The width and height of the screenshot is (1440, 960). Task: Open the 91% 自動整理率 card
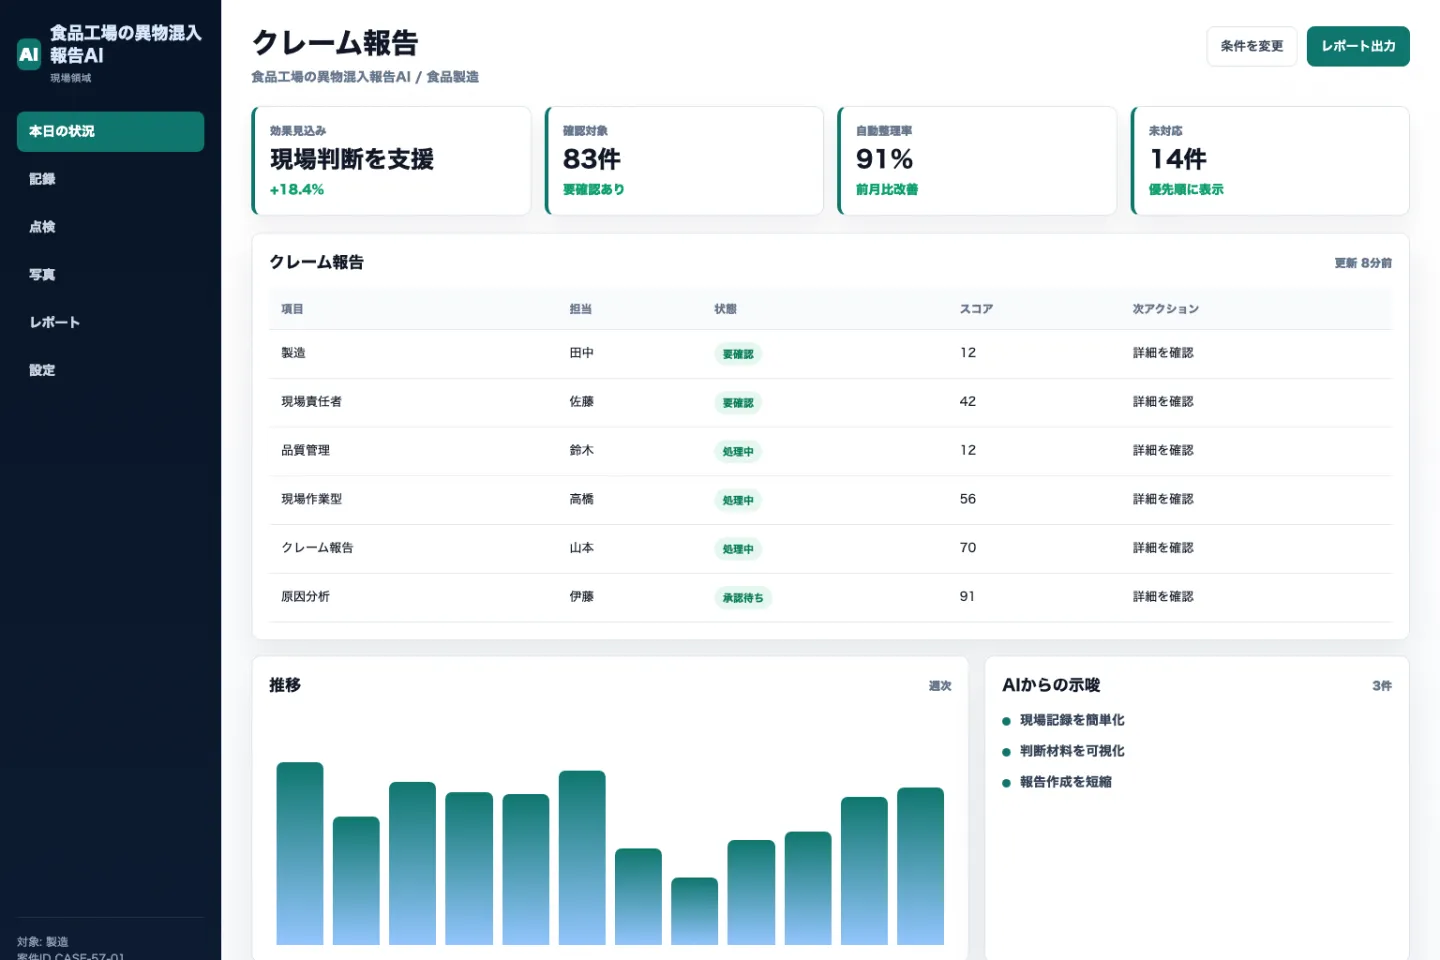(x=977, y=160)
